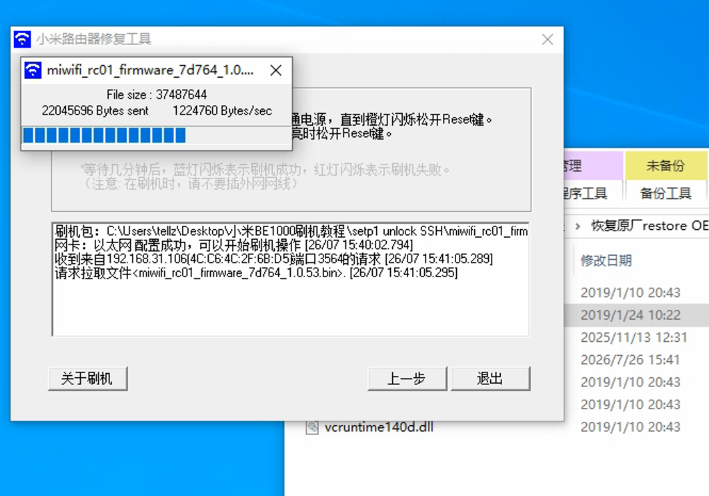Open the 备份工具 ribbon tab in Explorer
This screenshot has height=496, width=709.
(665, 194)
